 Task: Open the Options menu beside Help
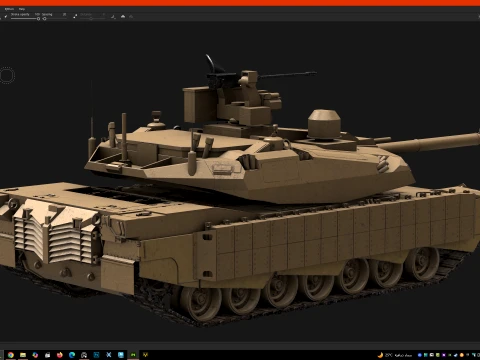pyautogui.click(x=9, y=9)
